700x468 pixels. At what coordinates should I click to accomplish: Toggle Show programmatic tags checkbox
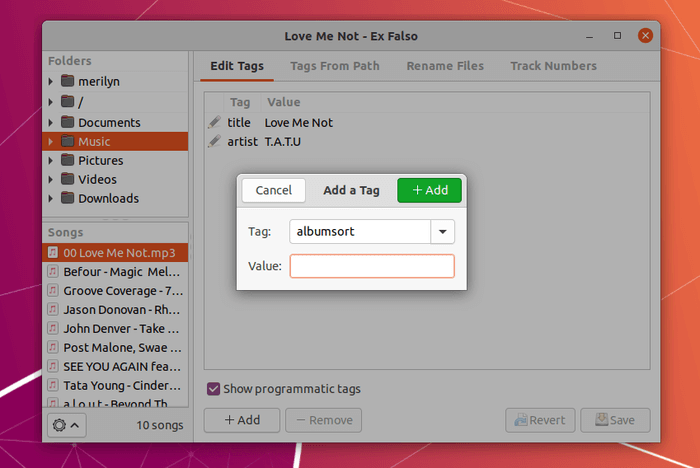pos(213,389)
